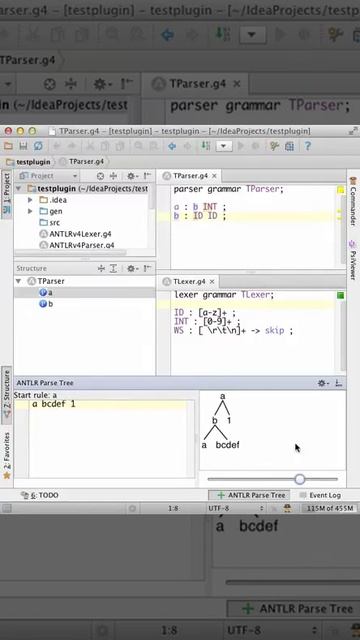Screen dimensions: 360x640
Task: Click the Save All toolbar icon
Action: [23, 146]
